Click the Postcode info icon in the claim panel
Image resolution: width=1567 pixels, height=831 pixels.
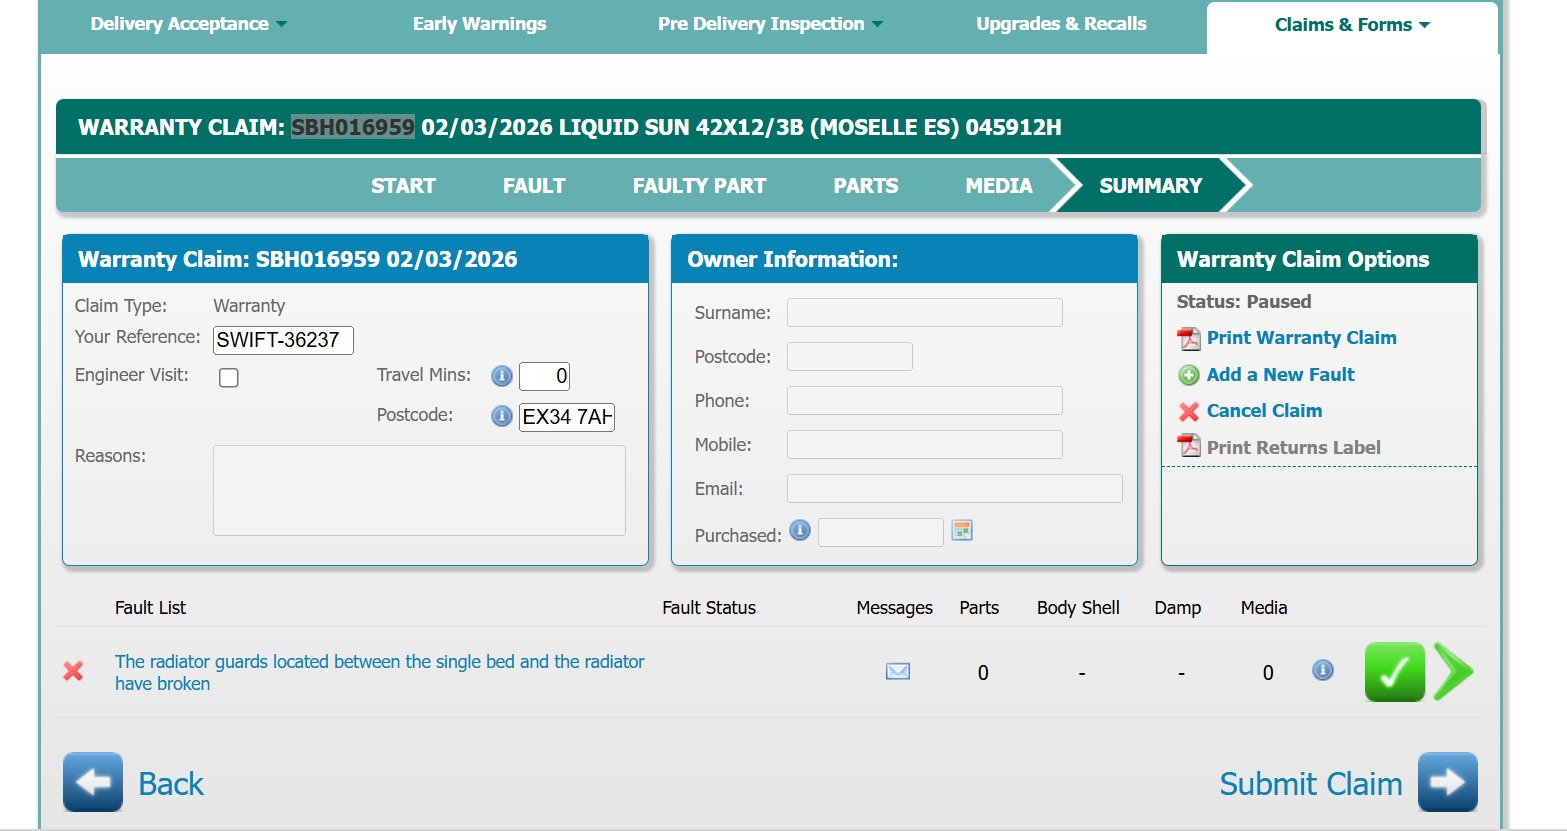tap(502, 416)
